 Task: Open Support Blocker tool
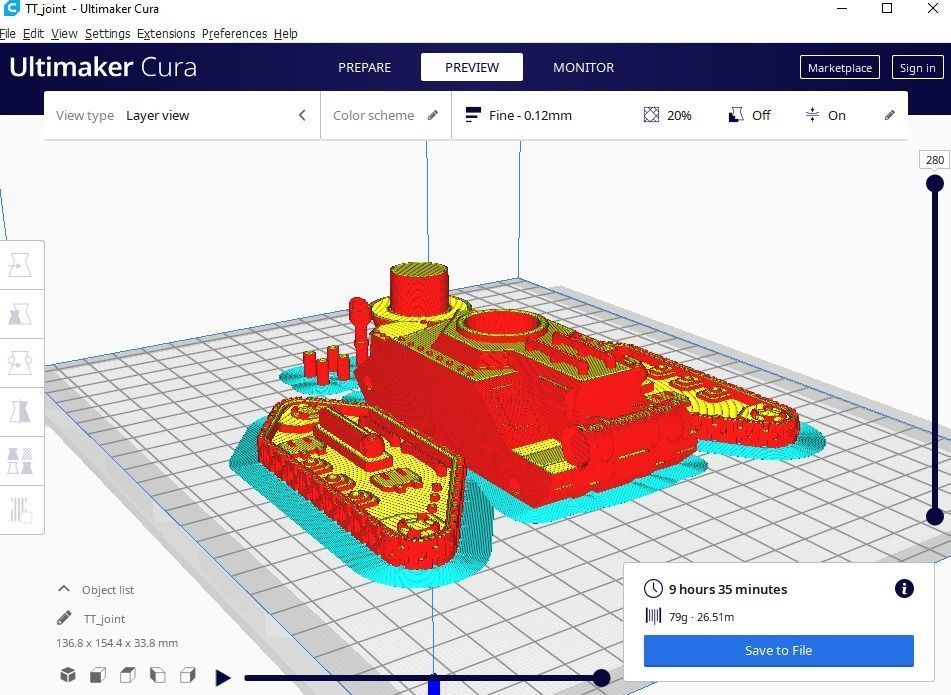click(20, 509)
